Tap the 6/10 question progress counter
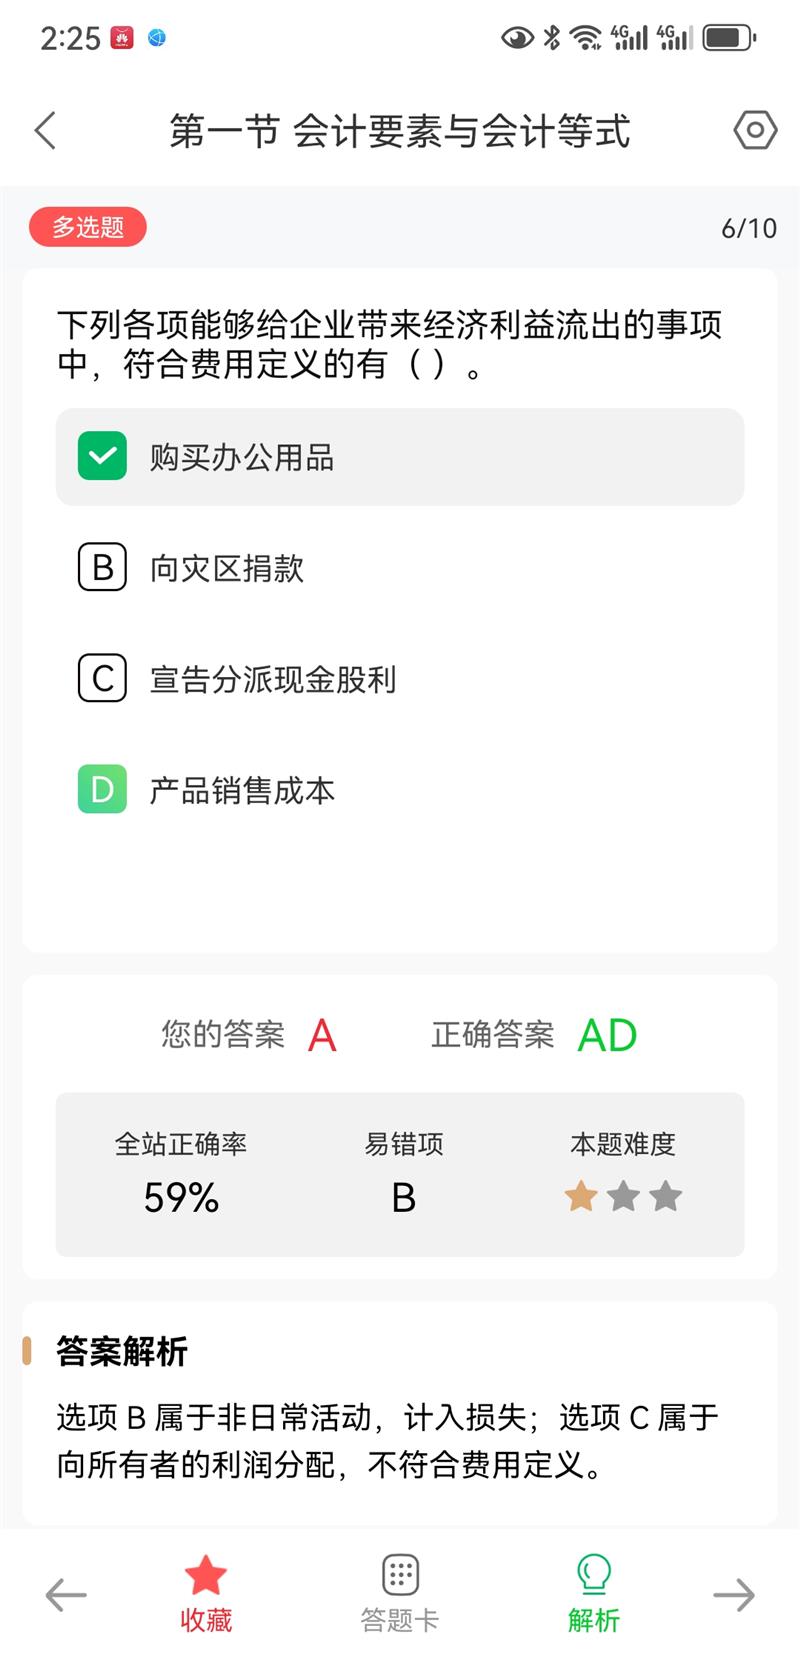Viewport: 800px width, 1662px height. coord(749,229)
